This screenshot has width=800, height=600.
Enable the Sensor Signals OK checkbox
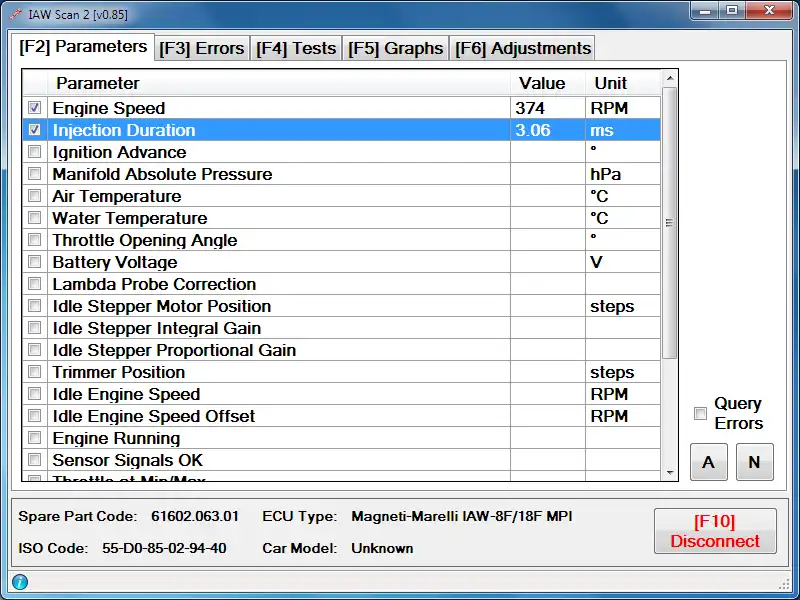(x=35, y=460)
